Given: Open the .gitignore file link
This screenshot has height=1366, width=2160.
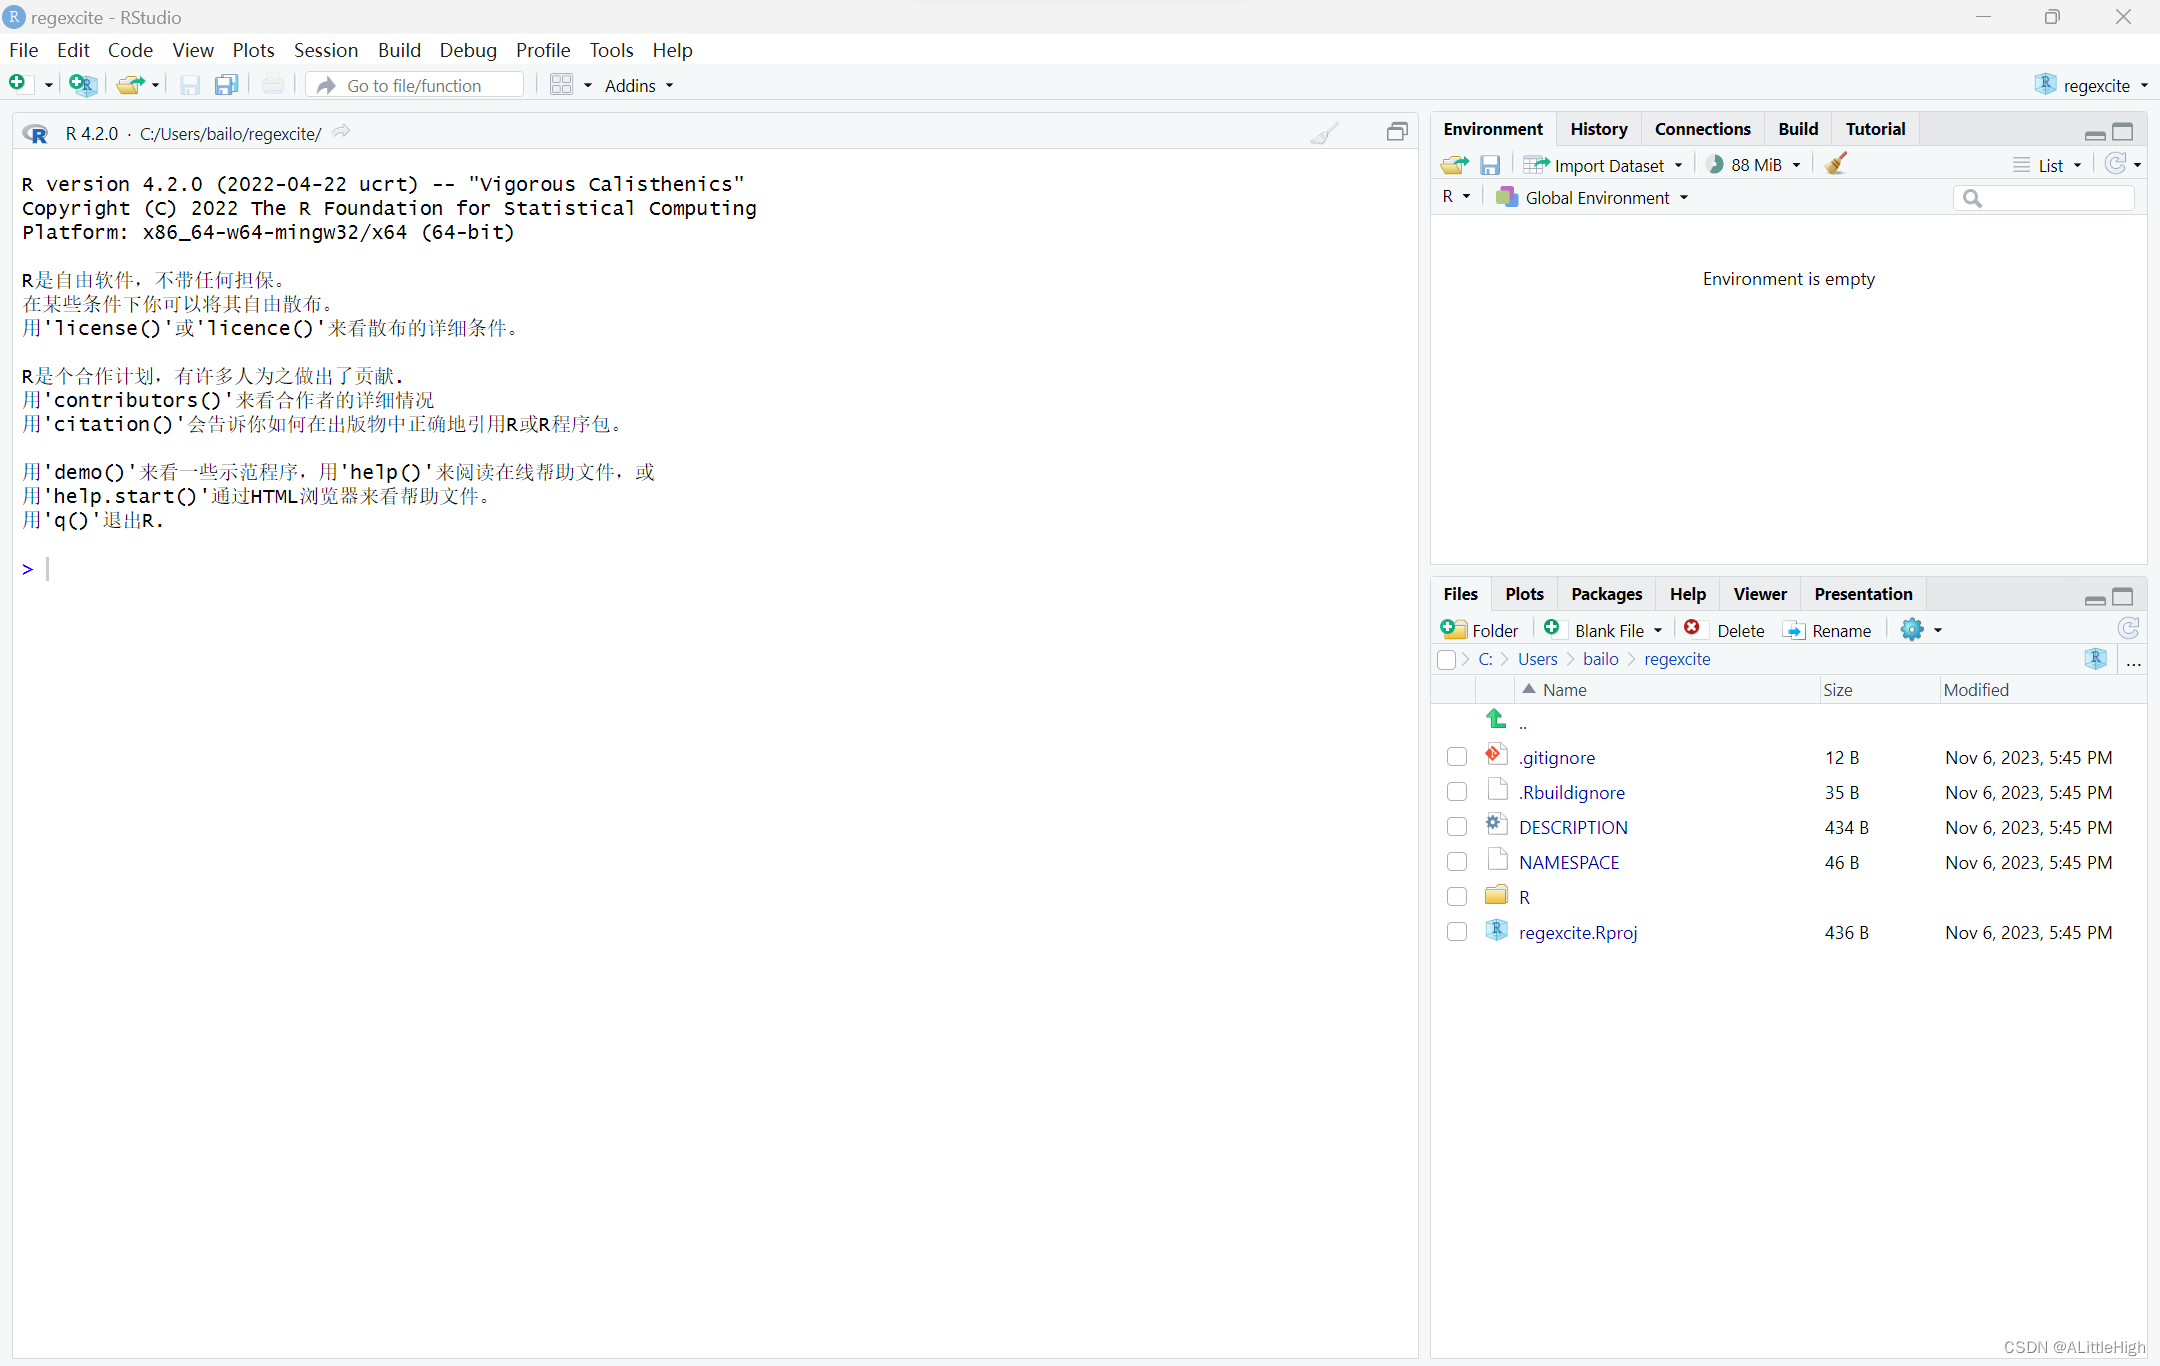Looking at the screenshot, I should 1557,758.
